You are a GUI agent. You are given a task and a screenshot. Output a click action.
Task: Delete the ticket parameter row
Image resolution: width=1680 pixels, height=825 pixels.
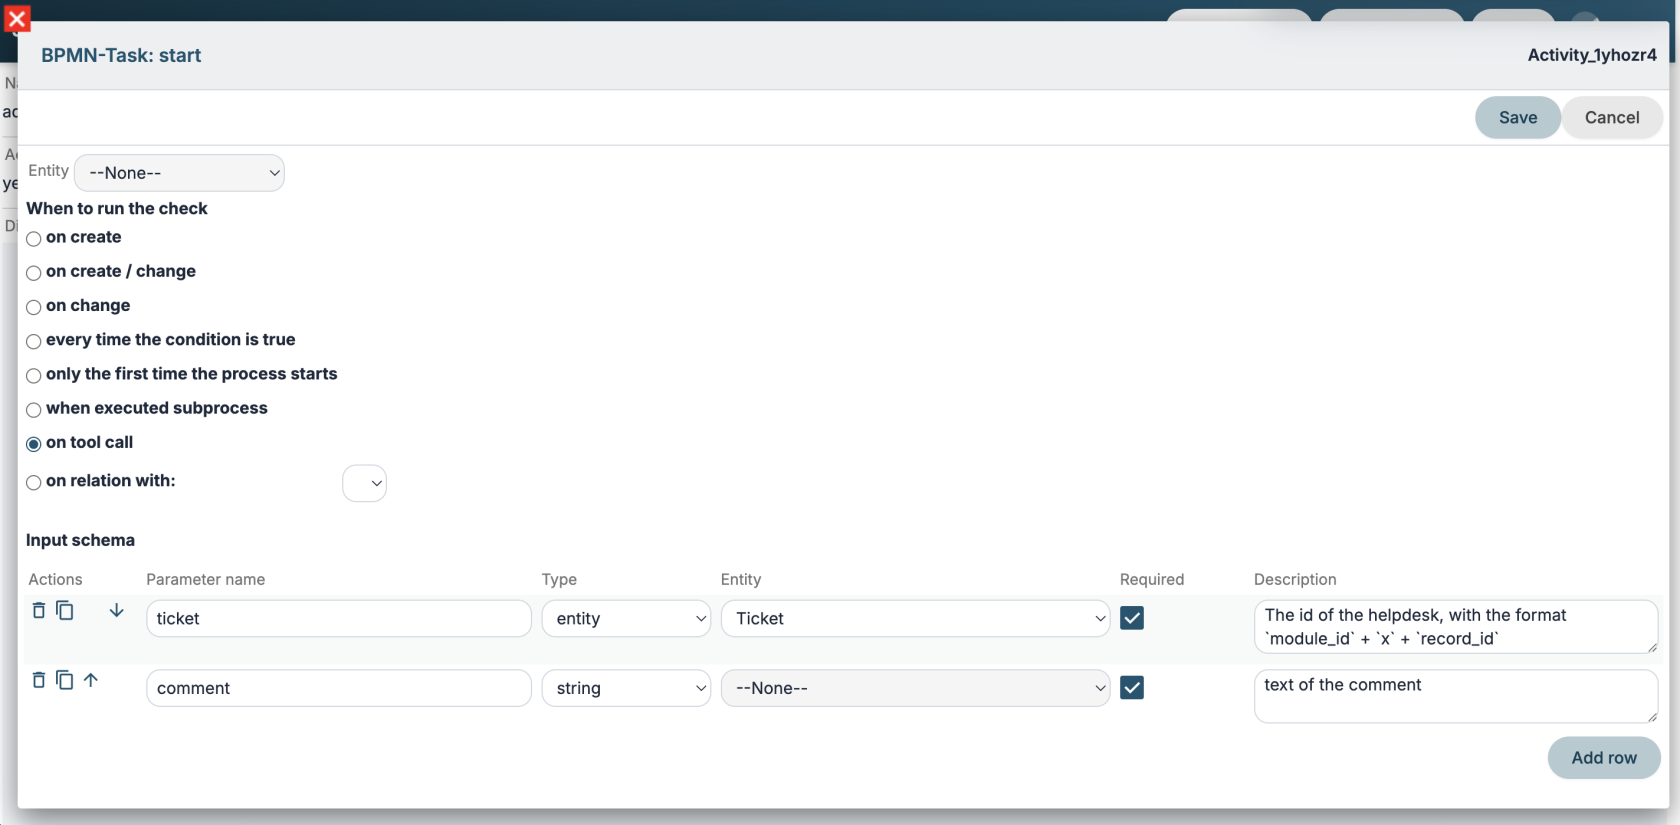39,610
